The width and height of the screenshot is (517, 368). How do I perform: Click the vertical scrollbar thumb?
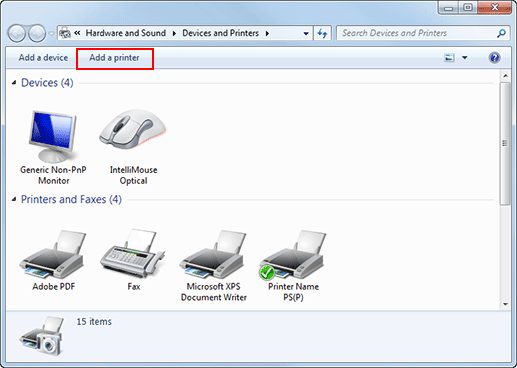(x=505, y=143)
